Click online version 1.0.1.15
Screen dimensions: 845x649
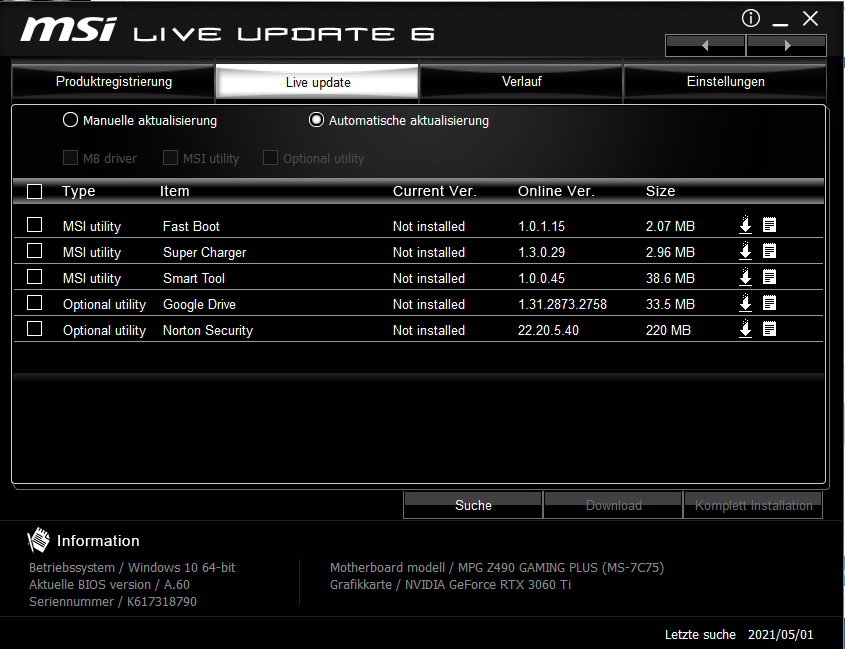pyautogui.click(x=541, y=226)
